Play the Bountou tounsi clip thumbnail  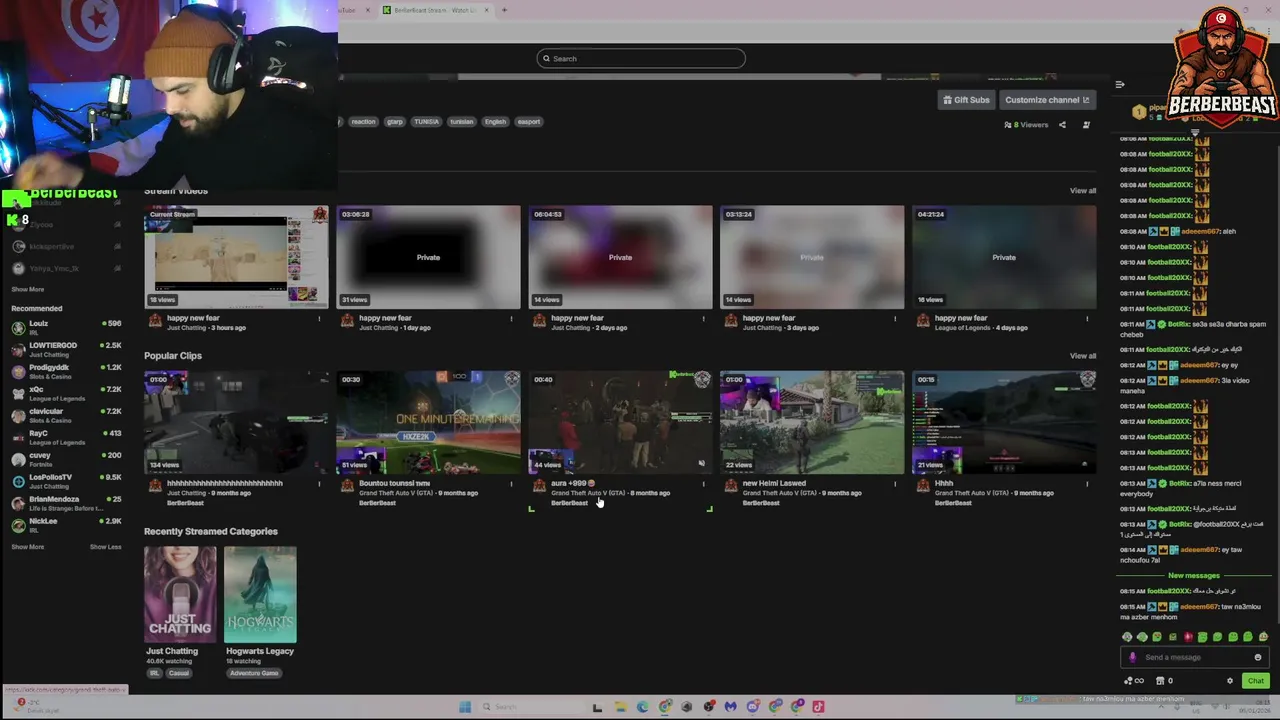[x=428, y=422]
